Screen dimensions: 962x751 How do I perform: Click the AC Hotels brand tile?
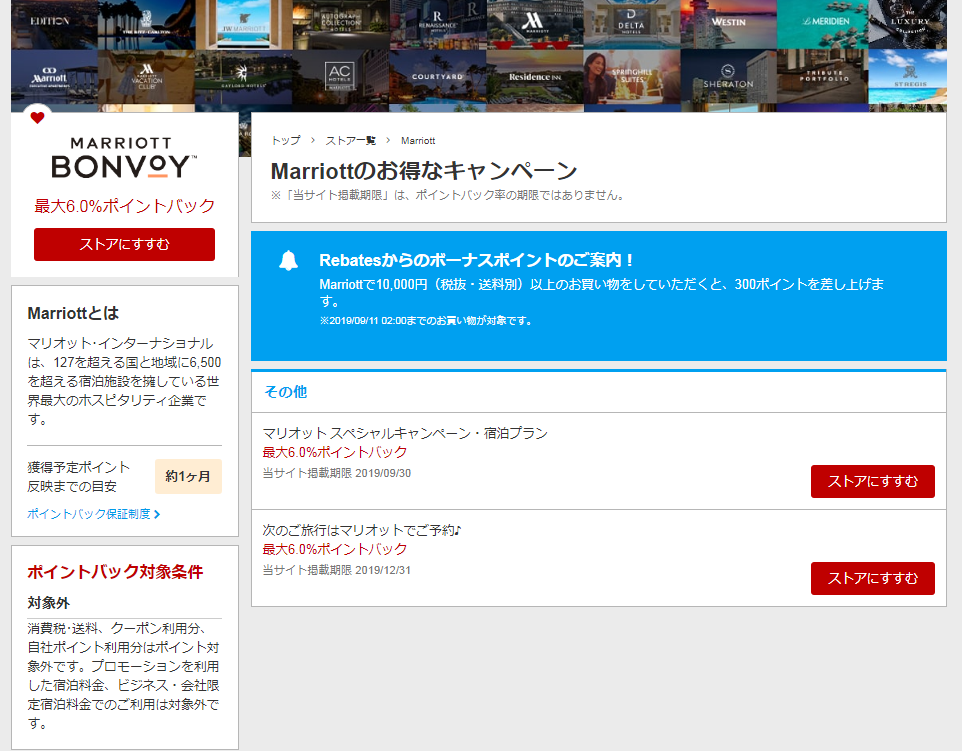point(340,79)
